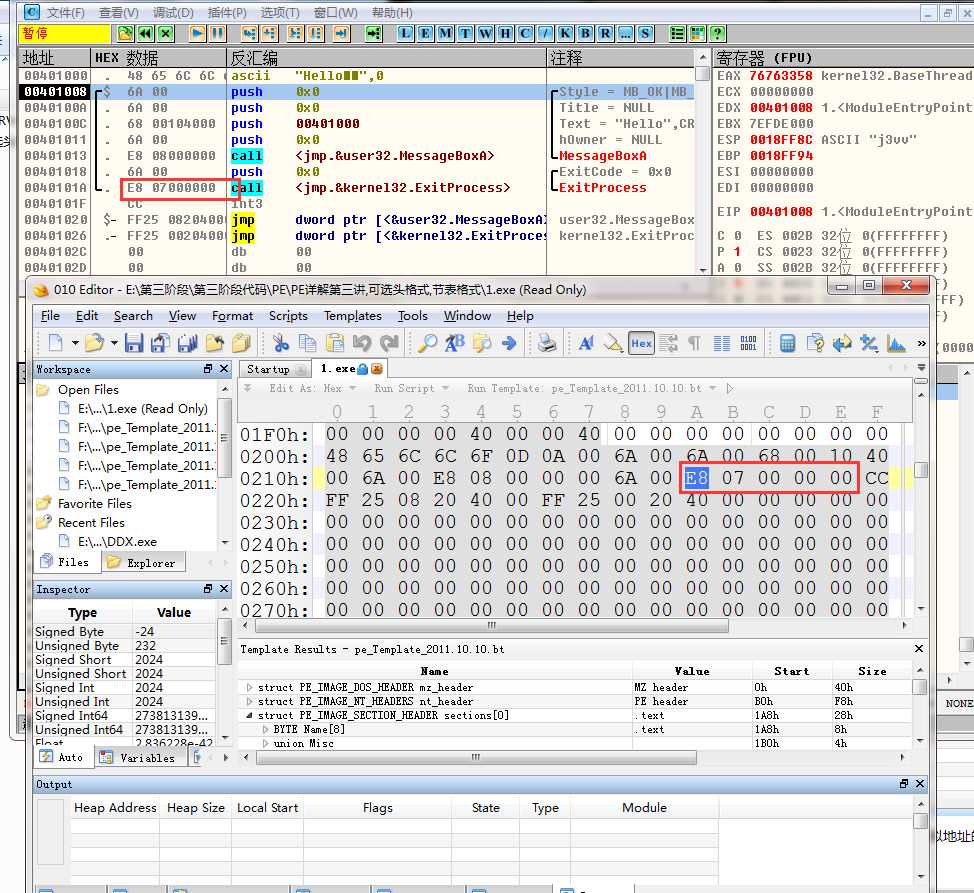
Task: Run the debugged program with play icon
Action: tap(198, 34)
